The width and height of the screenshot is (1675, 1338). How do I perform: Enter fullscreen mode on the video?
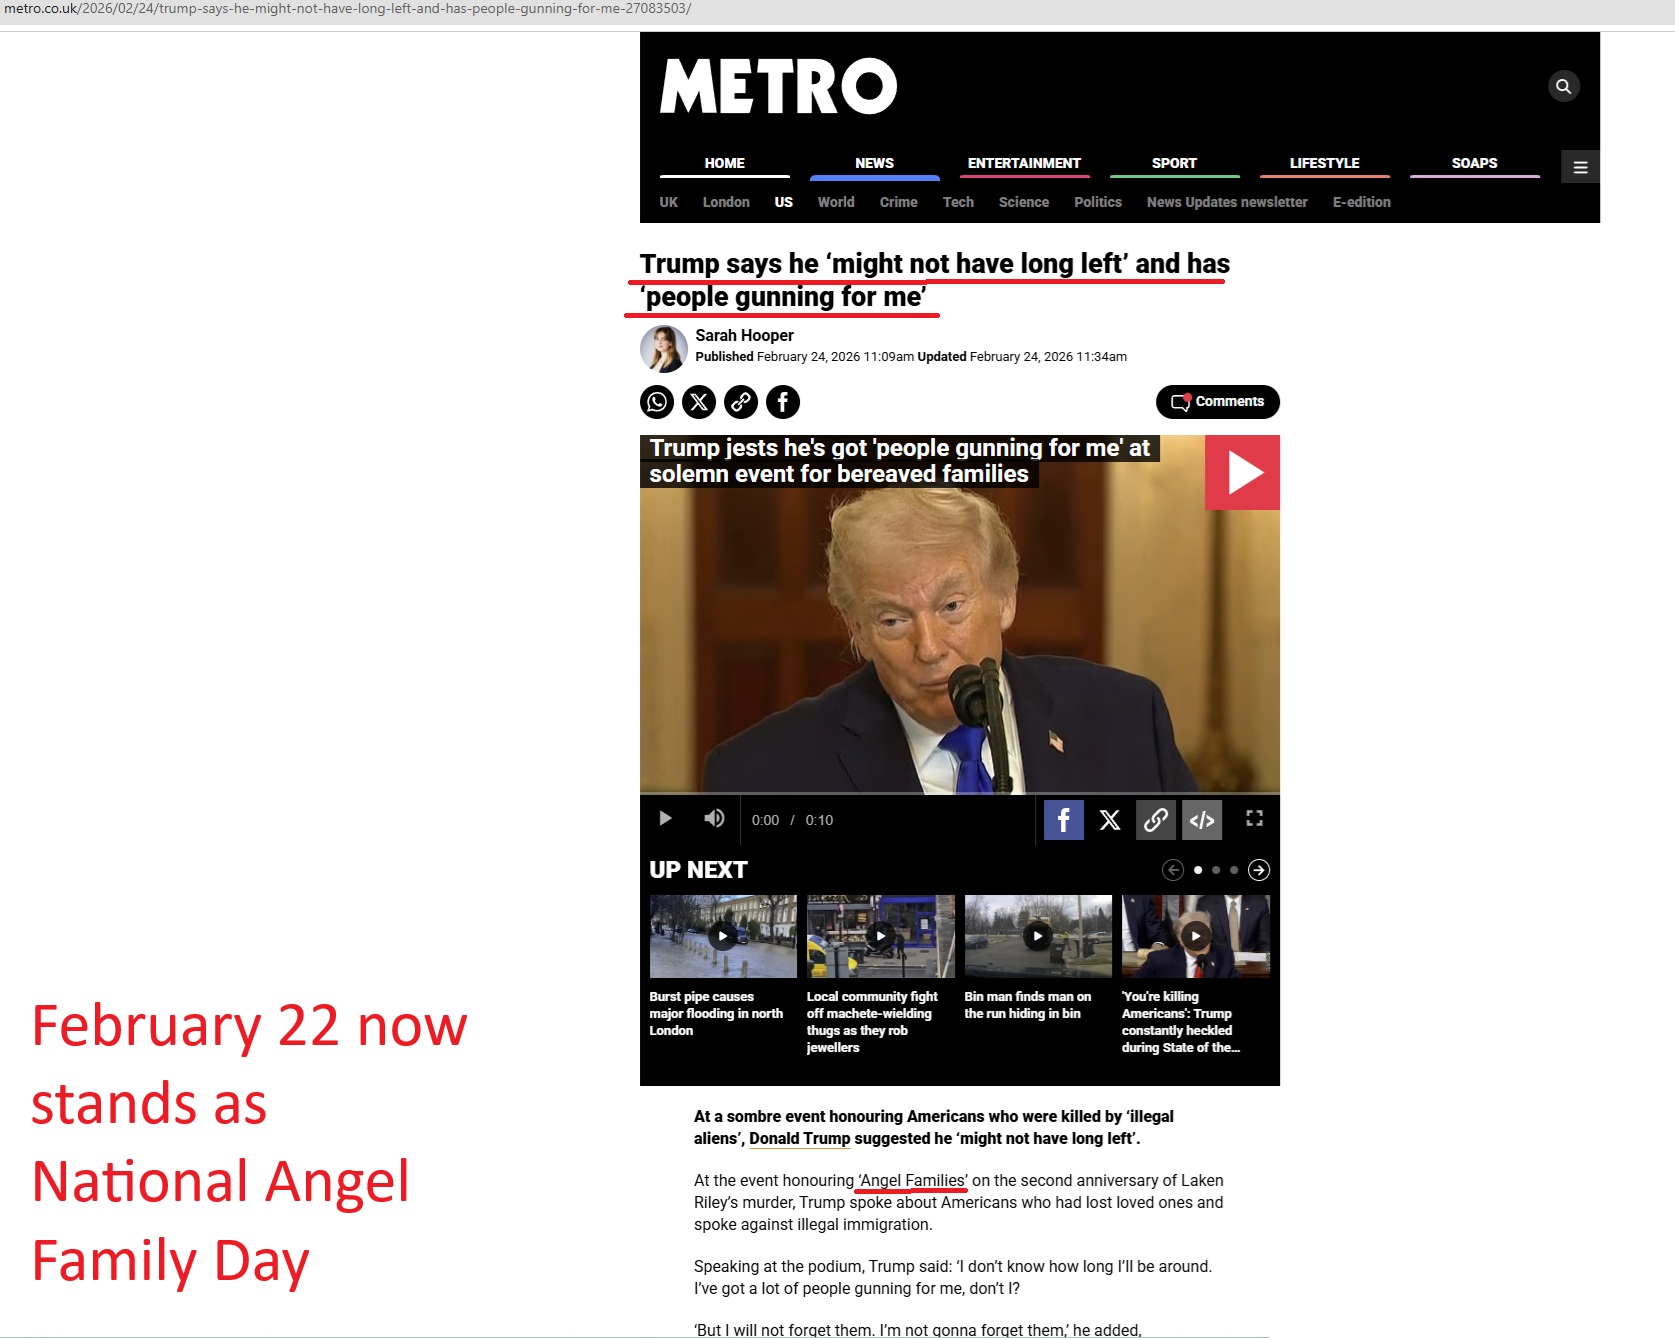pos(1254,819)
